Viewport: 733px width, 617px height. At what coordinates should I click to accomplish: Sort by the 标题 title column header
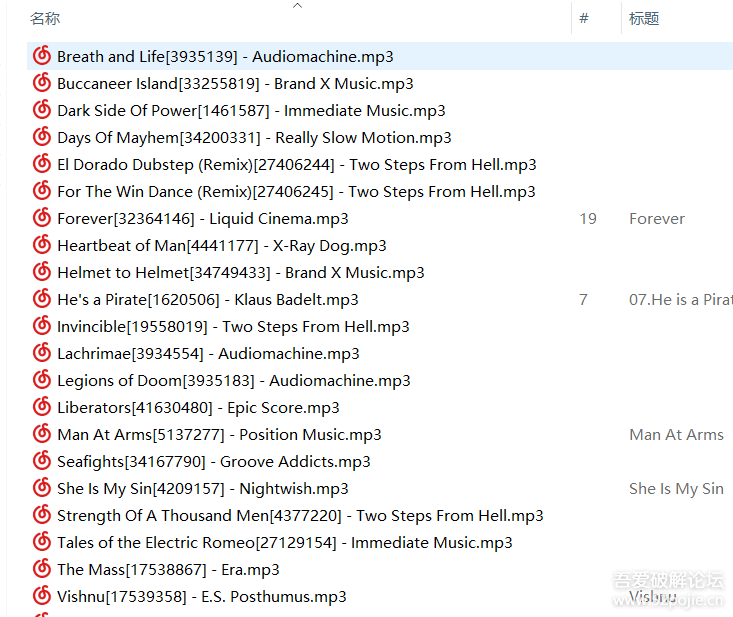click(x=644, y=19)
